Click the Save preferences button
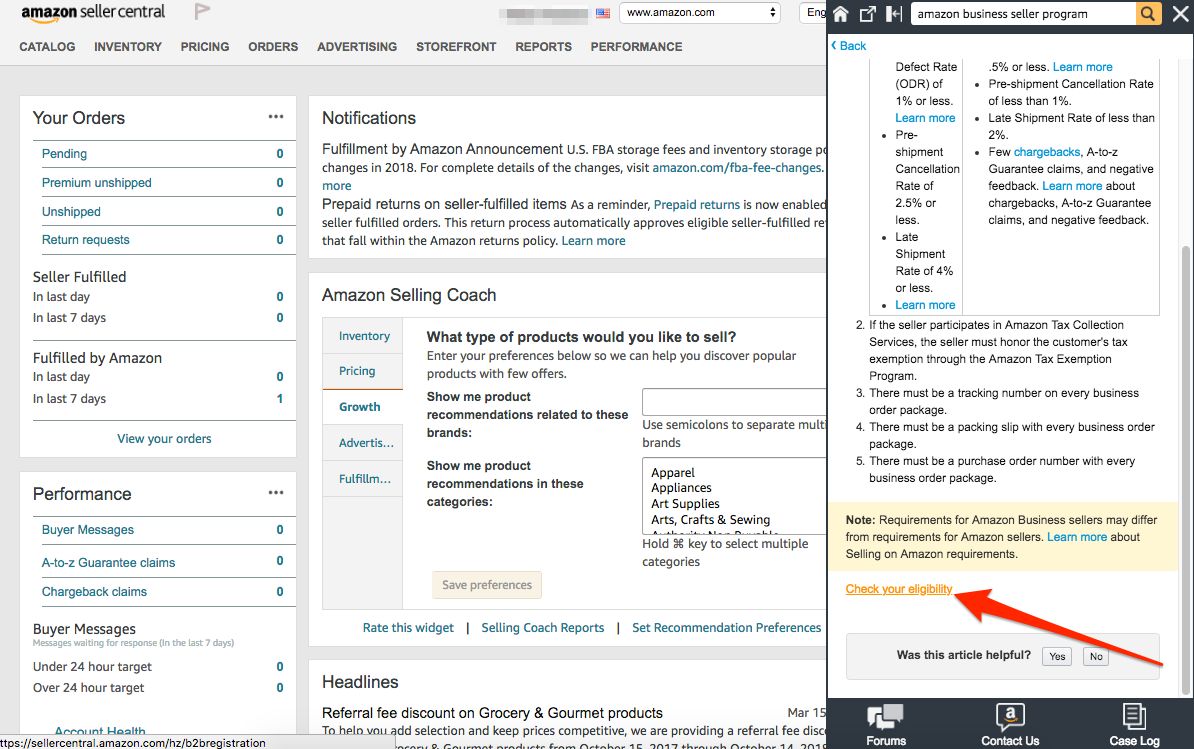 [487, 585]
